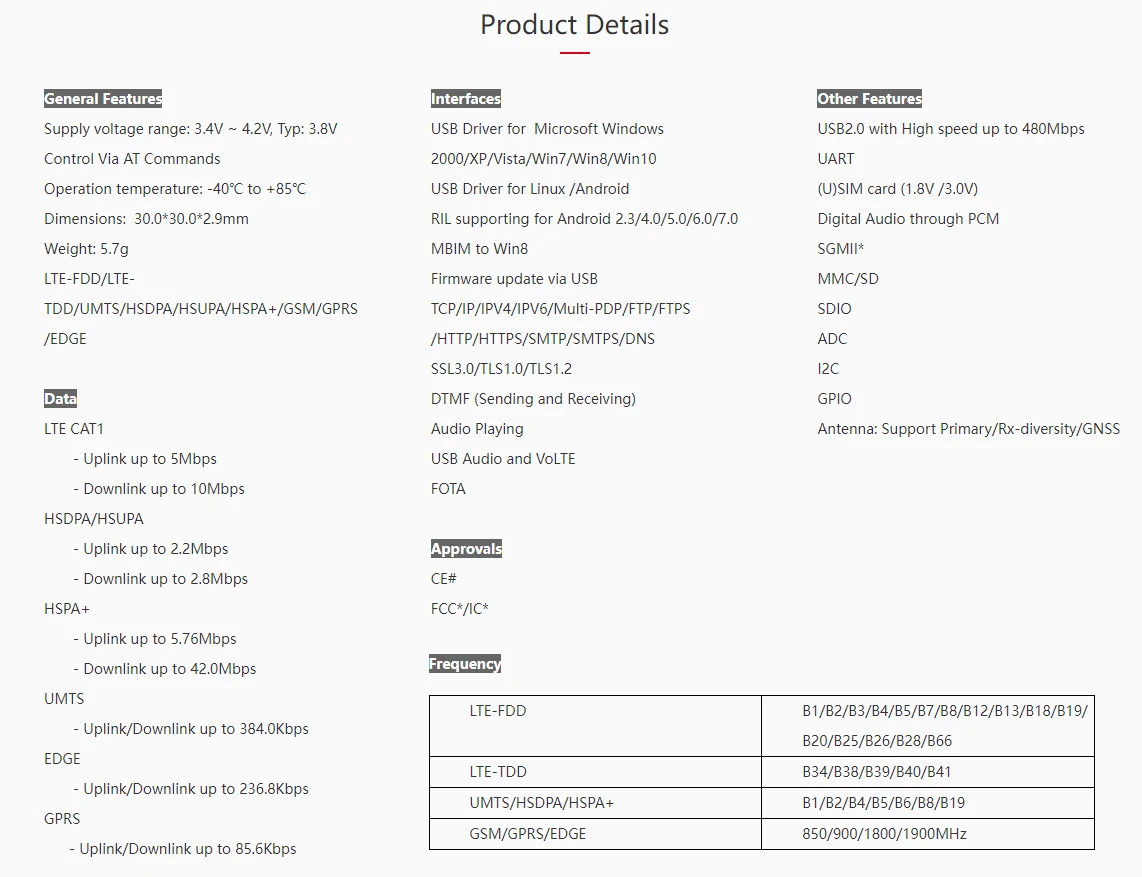
Task: Click the LTE-FDD table row label
Action: (x=498, y=711)
